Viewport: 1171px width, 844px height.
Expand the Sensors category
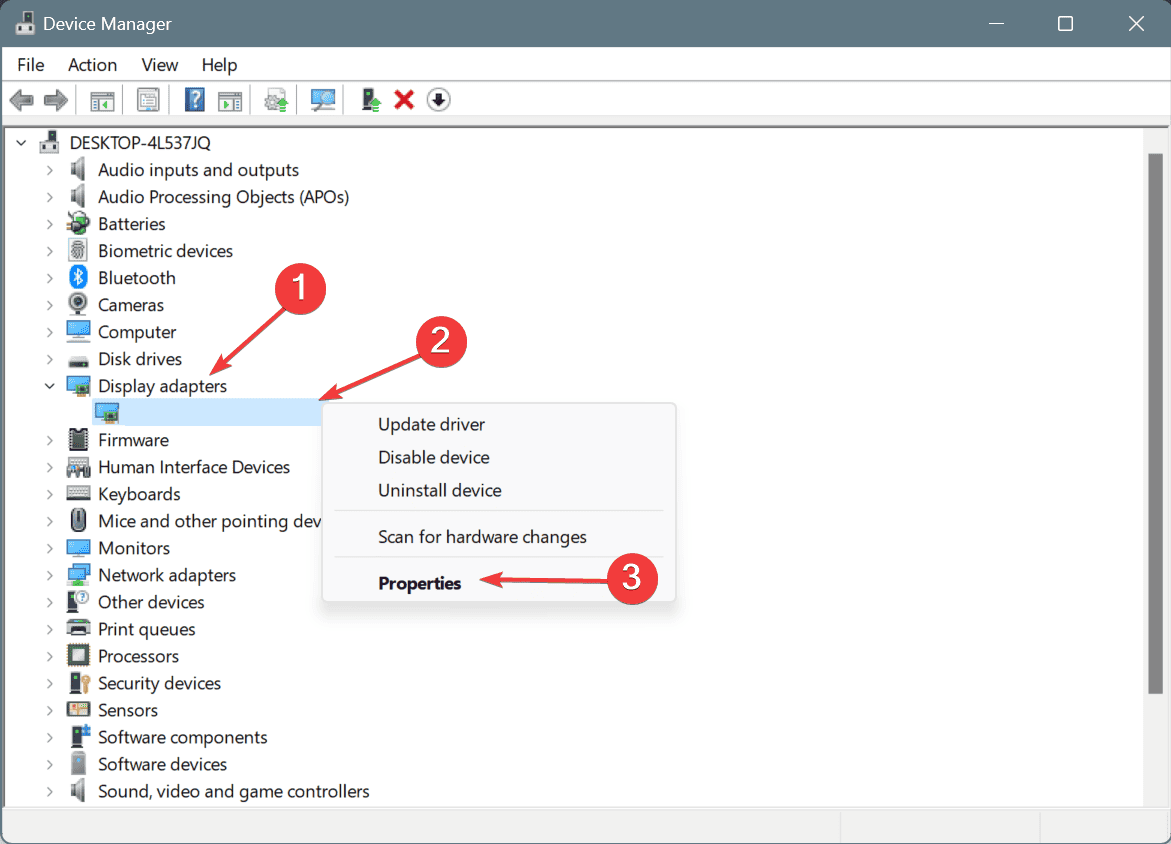(50, 710)
